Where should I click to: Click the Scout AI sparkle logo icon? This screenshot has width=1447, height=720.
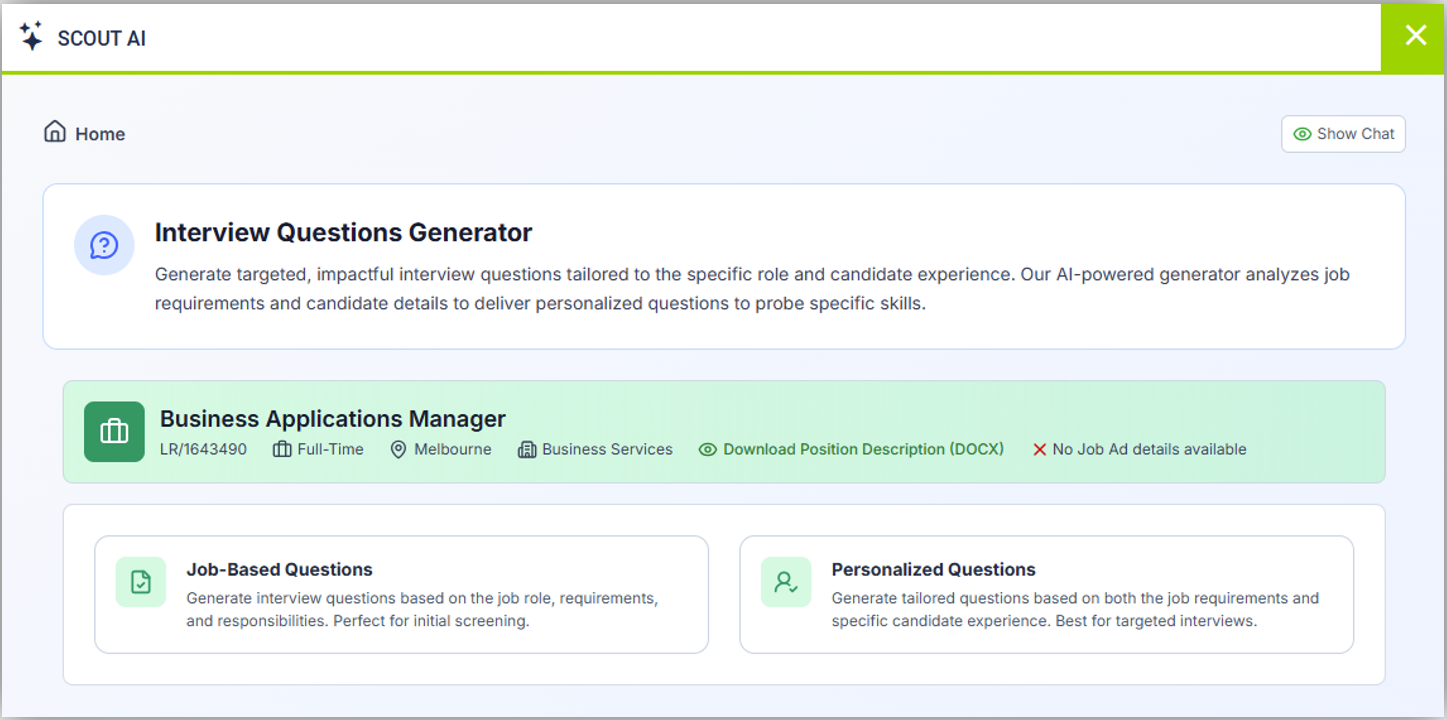click(x=31, y=37)
